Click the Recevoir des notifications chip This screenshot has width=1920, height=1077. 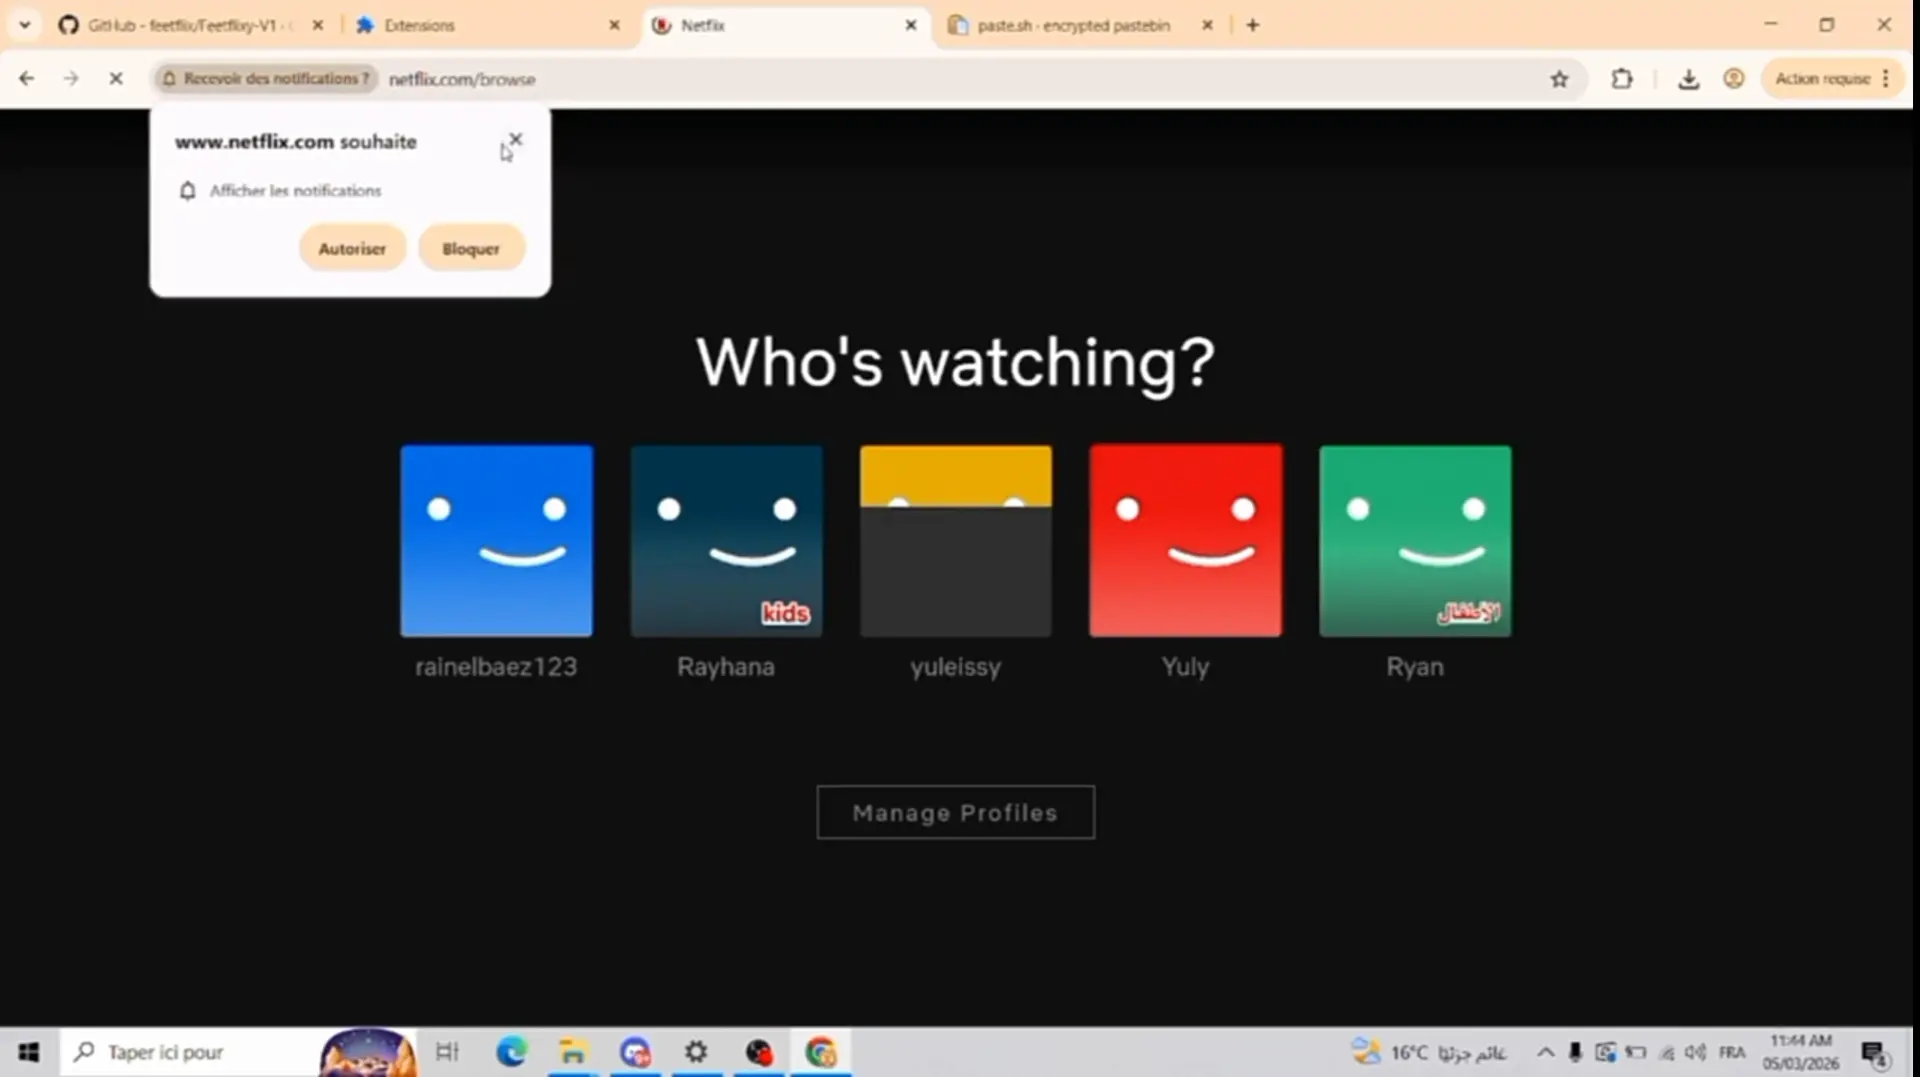point(266,78)
